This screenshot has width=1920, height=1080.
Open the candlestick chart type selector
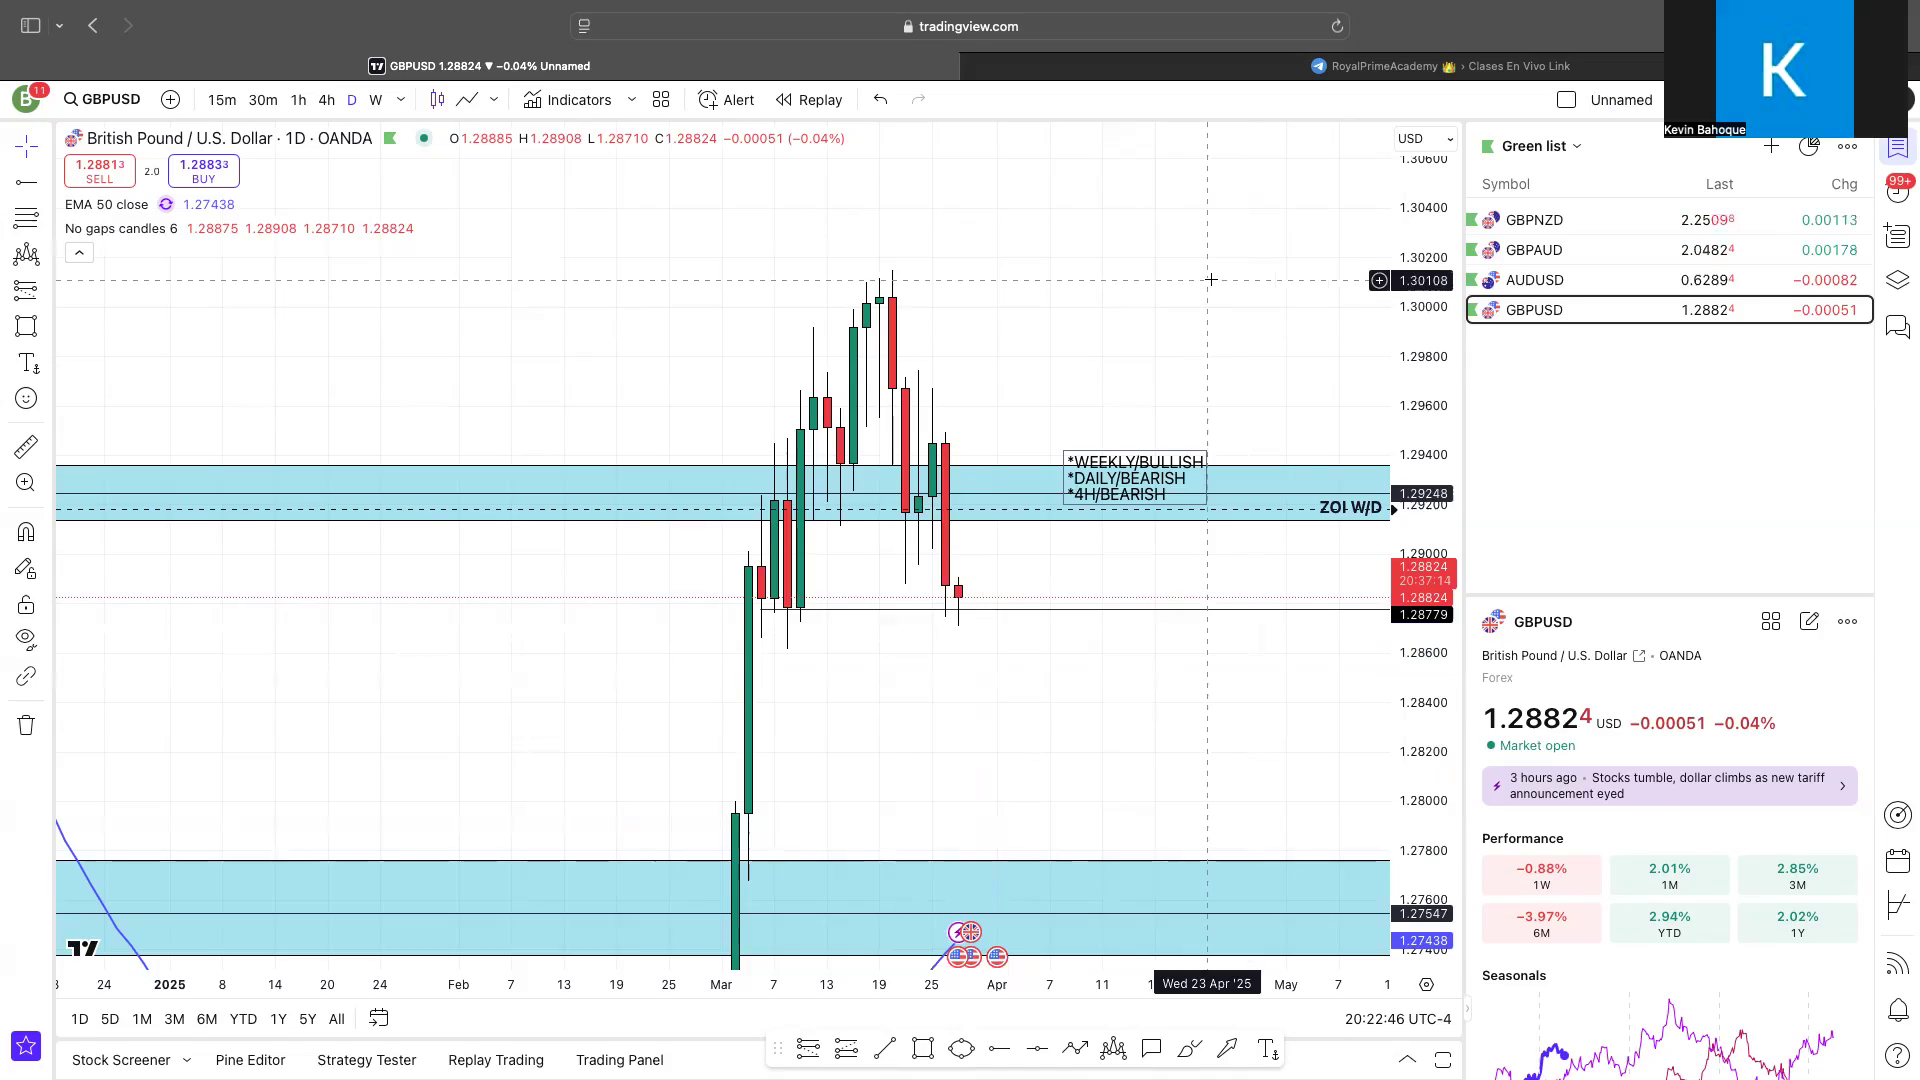tap(437, 99)
